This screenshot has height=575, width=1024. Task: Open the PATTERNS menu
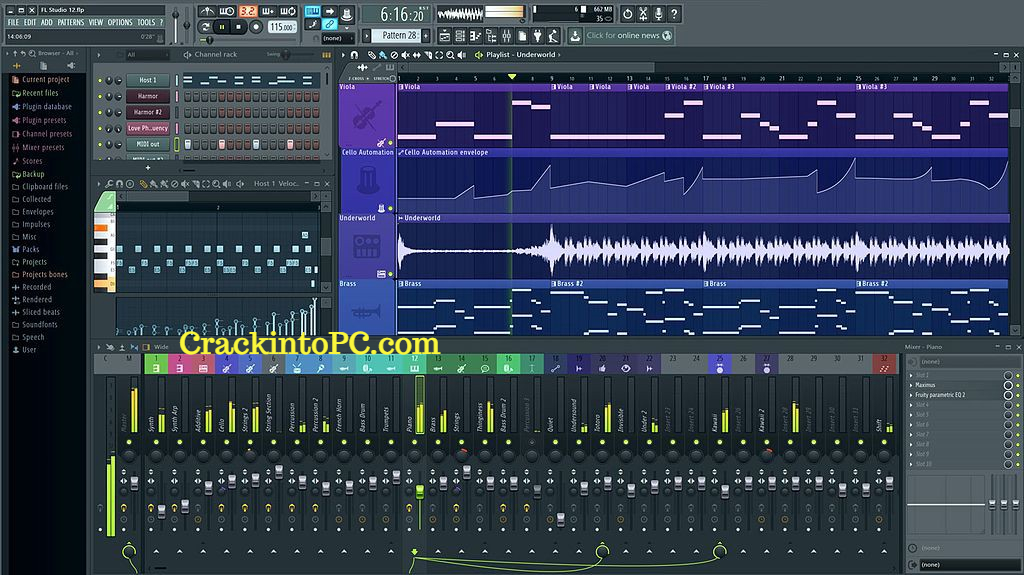[71, 22]
